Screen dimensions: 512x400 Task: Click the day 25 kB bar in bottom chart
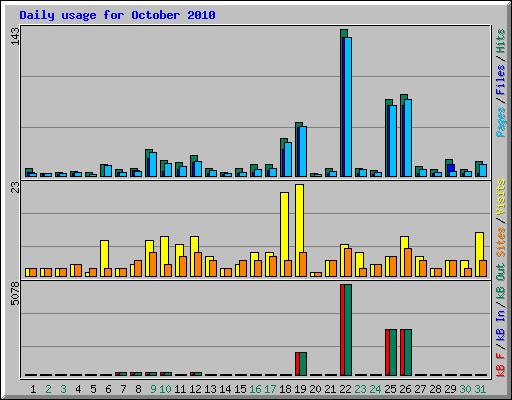[x=391, y=352]
